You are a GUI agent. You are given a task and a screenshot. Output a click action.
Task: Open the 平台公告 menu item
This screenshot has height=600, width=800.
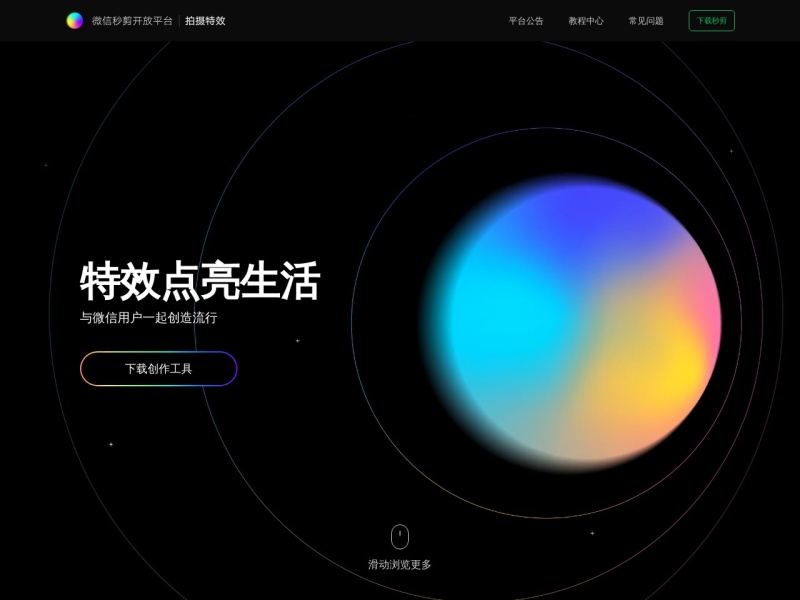click(526, 21)
